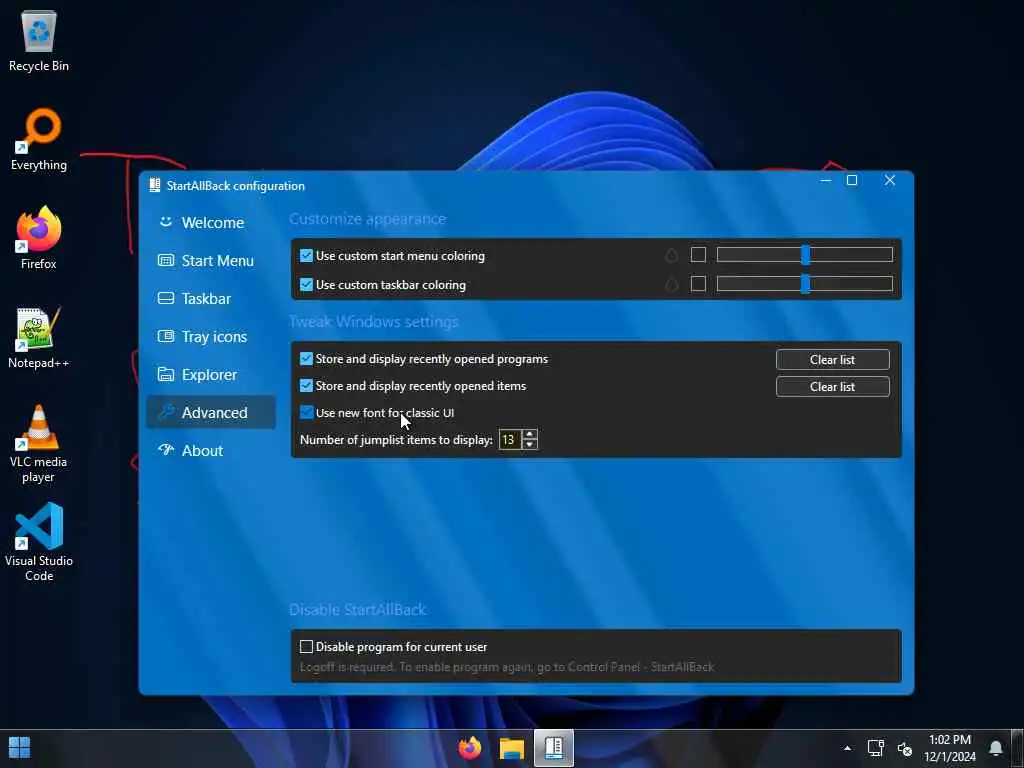Image resolution: width=1024 pixels, height=768 pixels.
Task: Select the Visual Studio Code desktop shortcut
Action: (39, 542)
